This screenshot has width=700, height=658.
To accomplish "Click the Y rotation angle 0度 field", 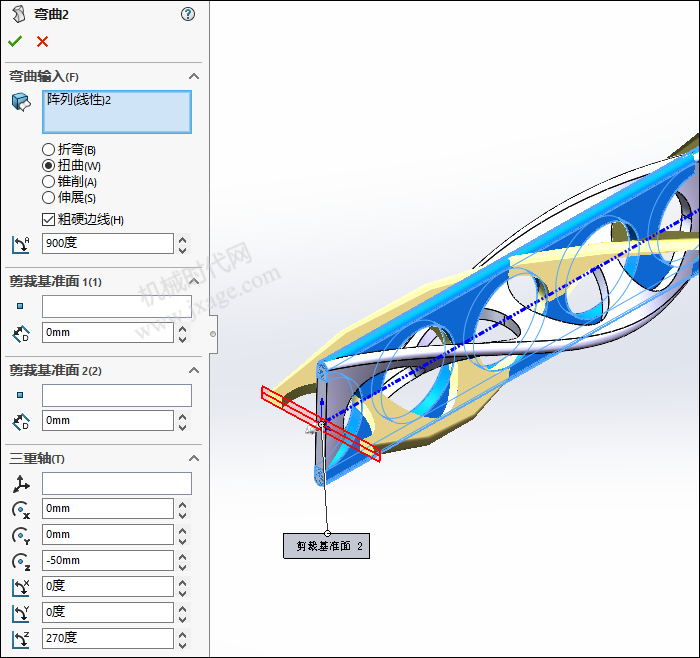I will pos(108,612).
